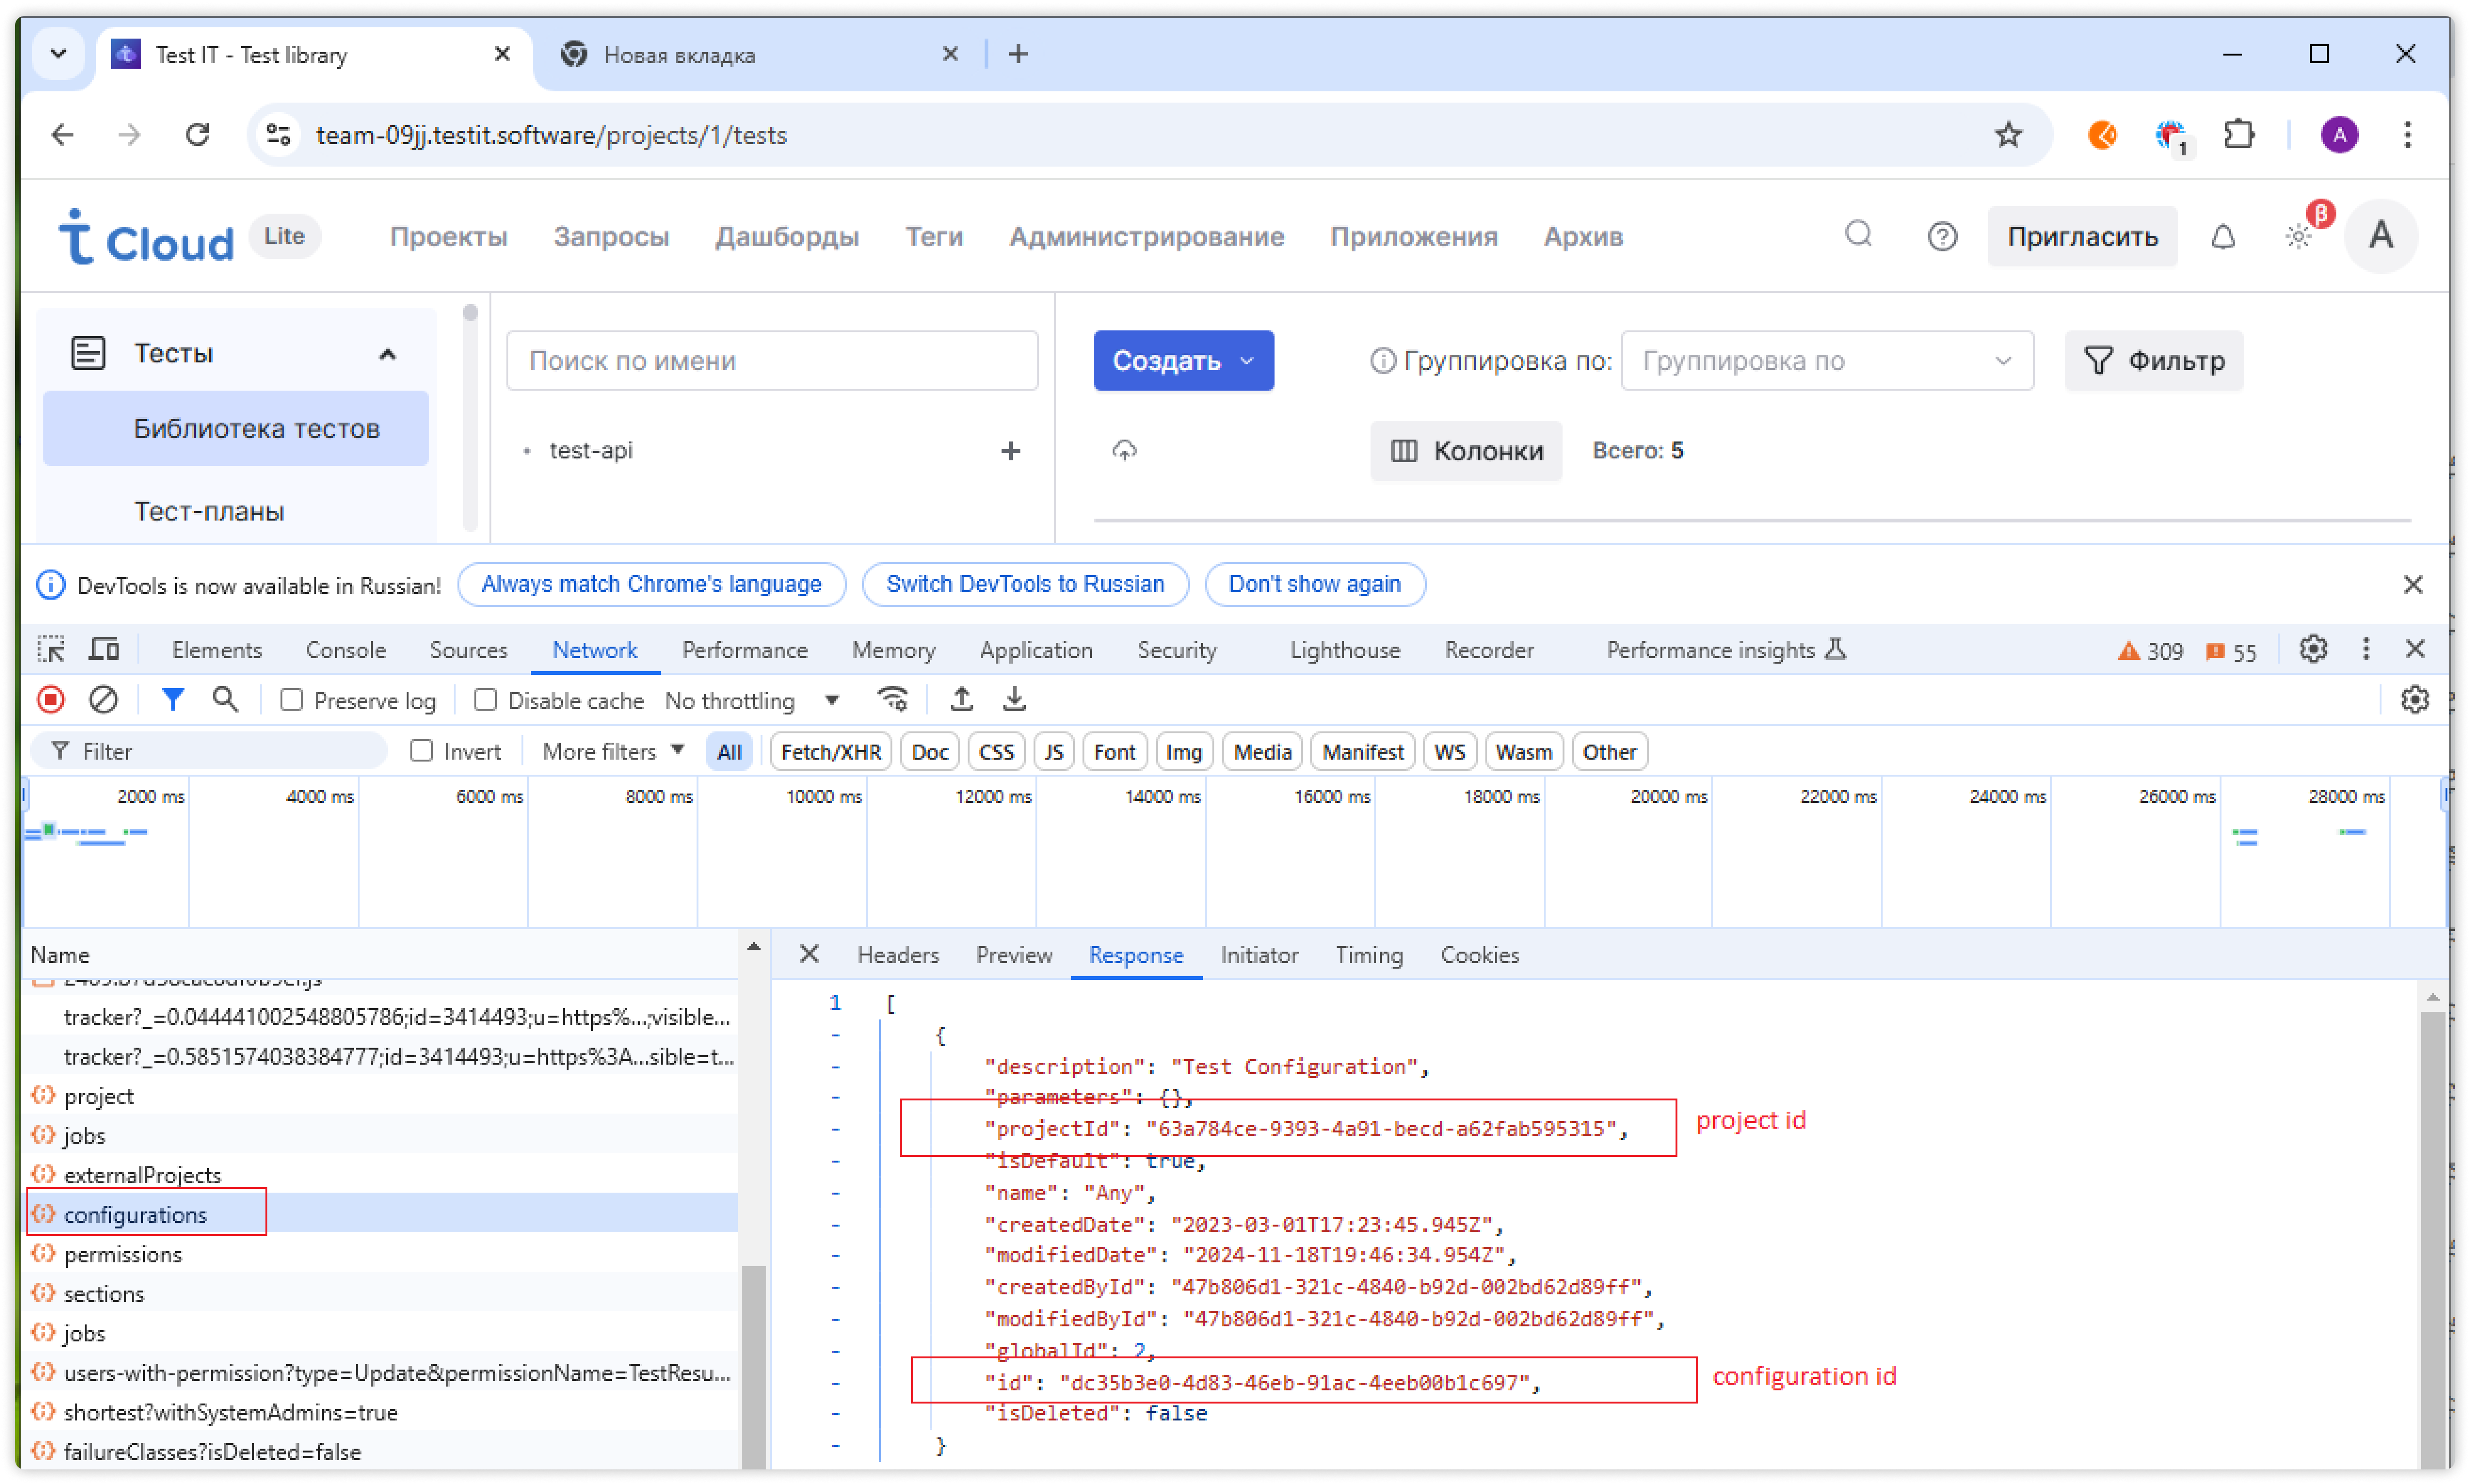
Task: Open the Создать dropdown button
Action: [x=1183, y=361]
